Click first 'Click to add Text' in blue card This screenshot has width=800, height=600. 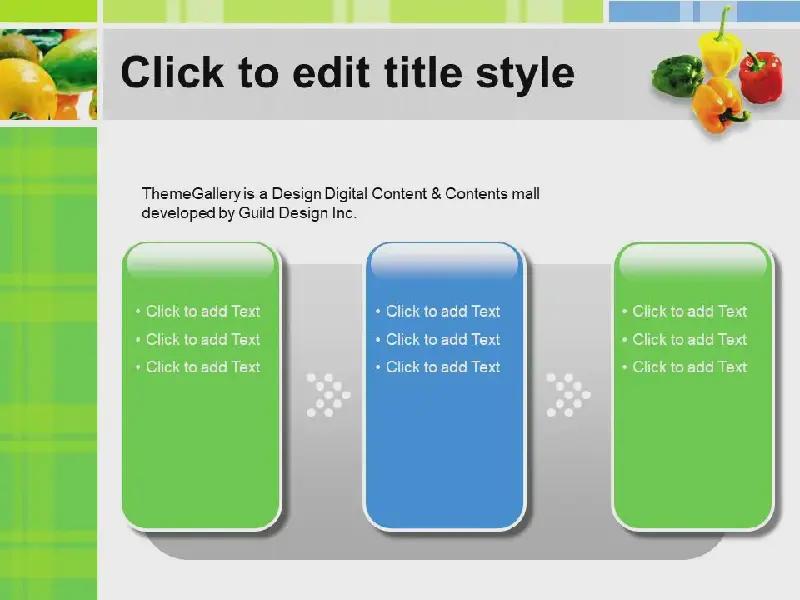[443, 311]
